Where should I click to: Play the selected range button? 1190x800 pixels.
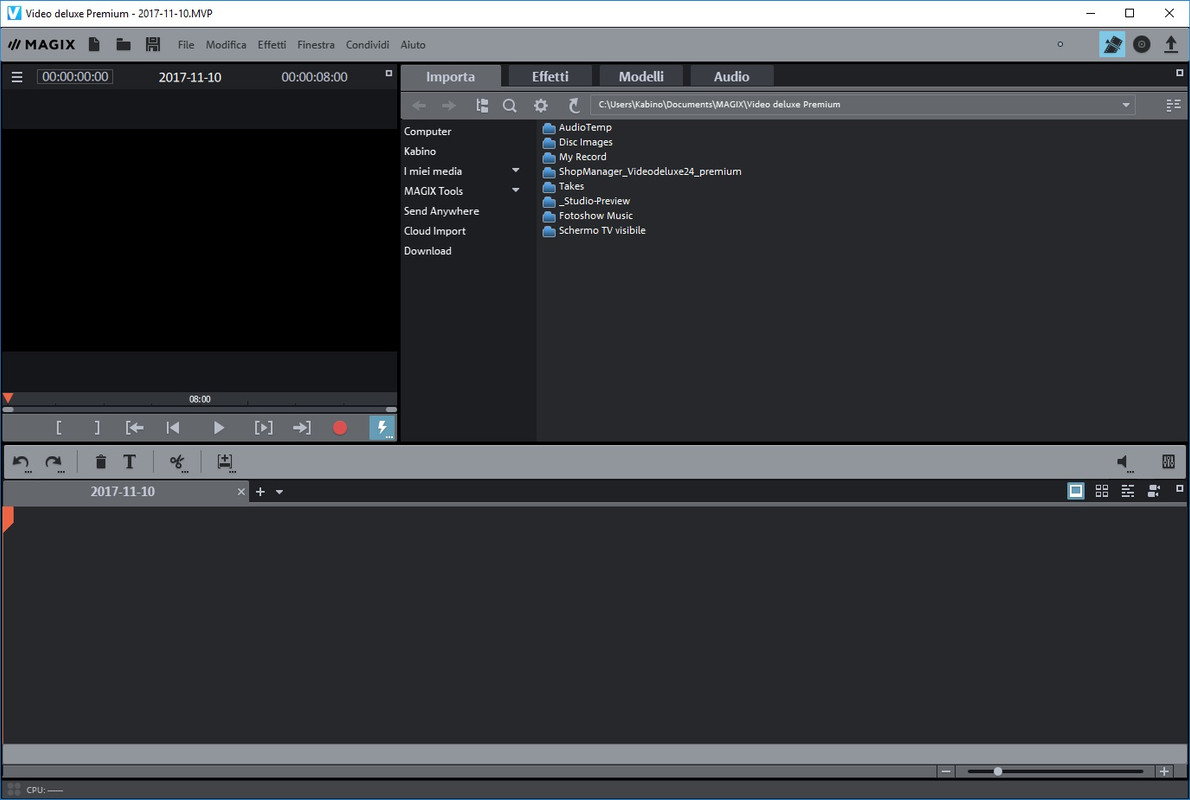pyautogui.click(x=263, y=428)
